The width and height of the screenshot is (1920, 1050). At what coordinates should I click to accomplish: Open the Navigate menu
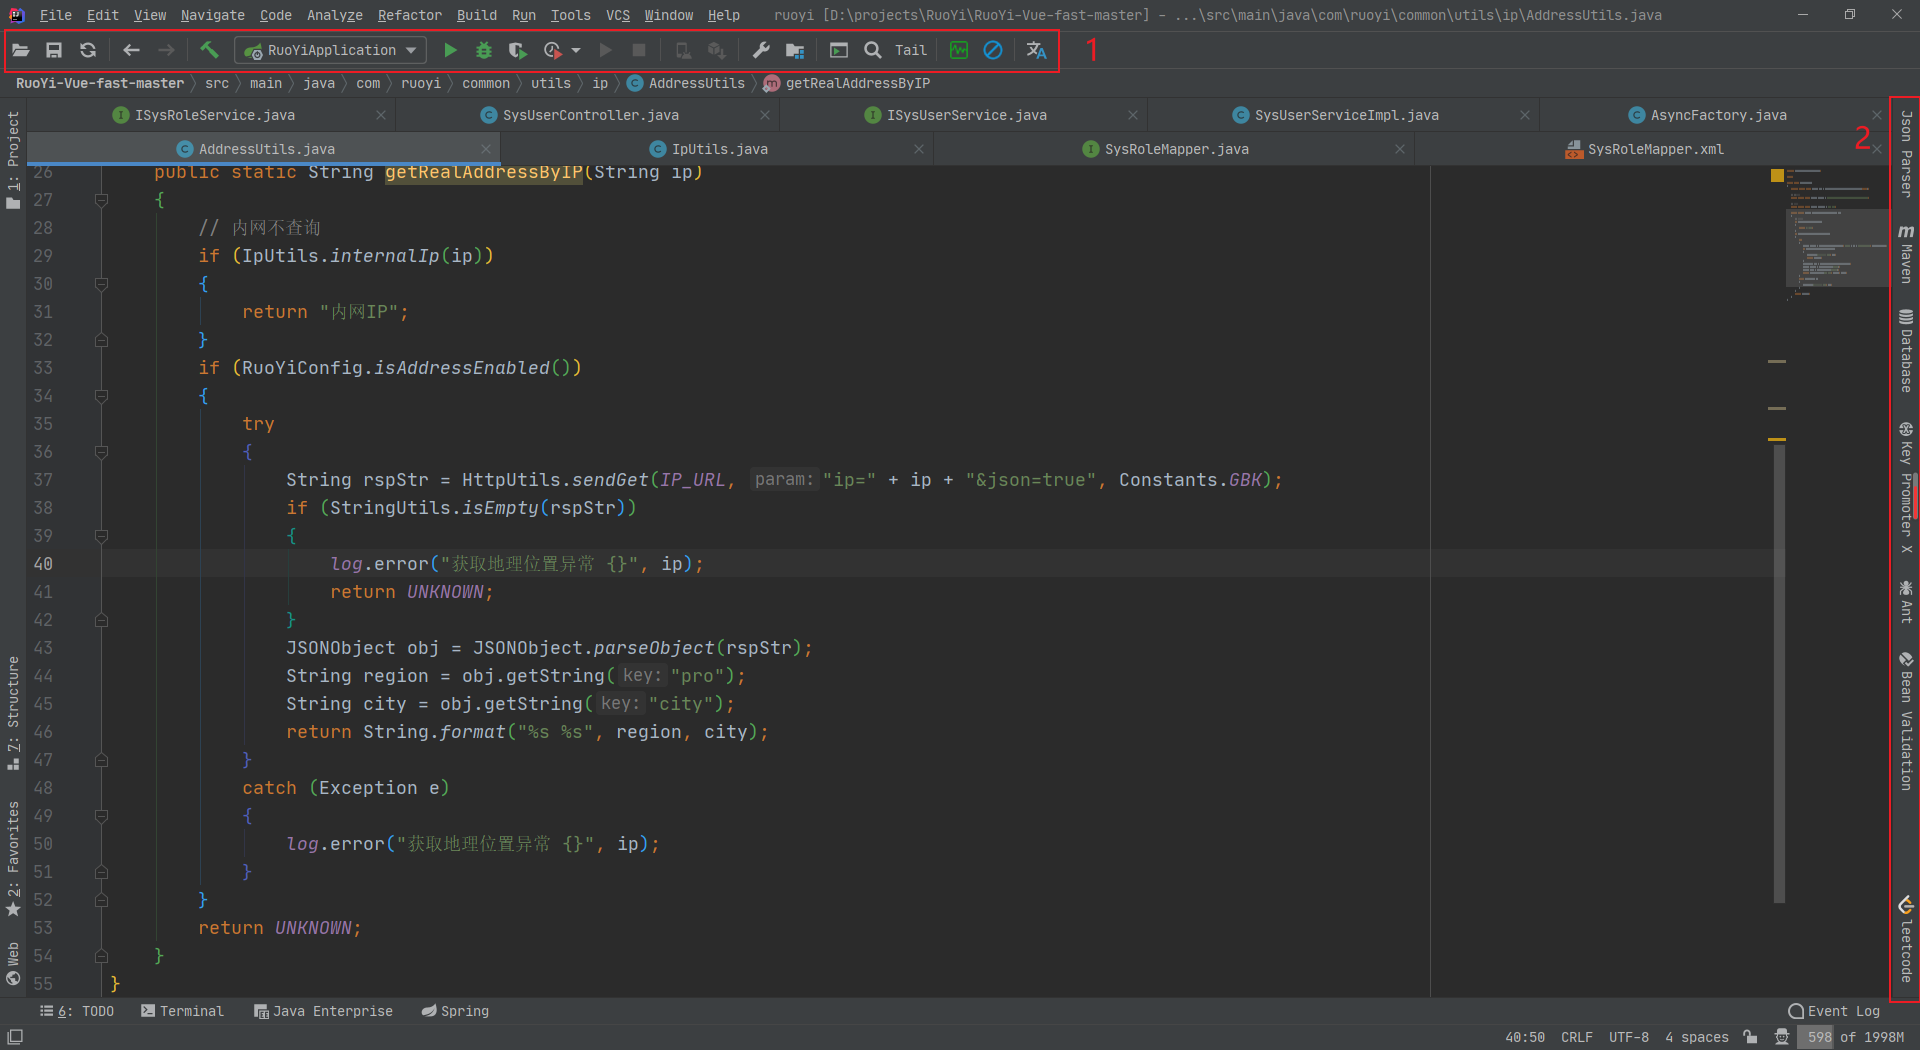coord(212,15)
